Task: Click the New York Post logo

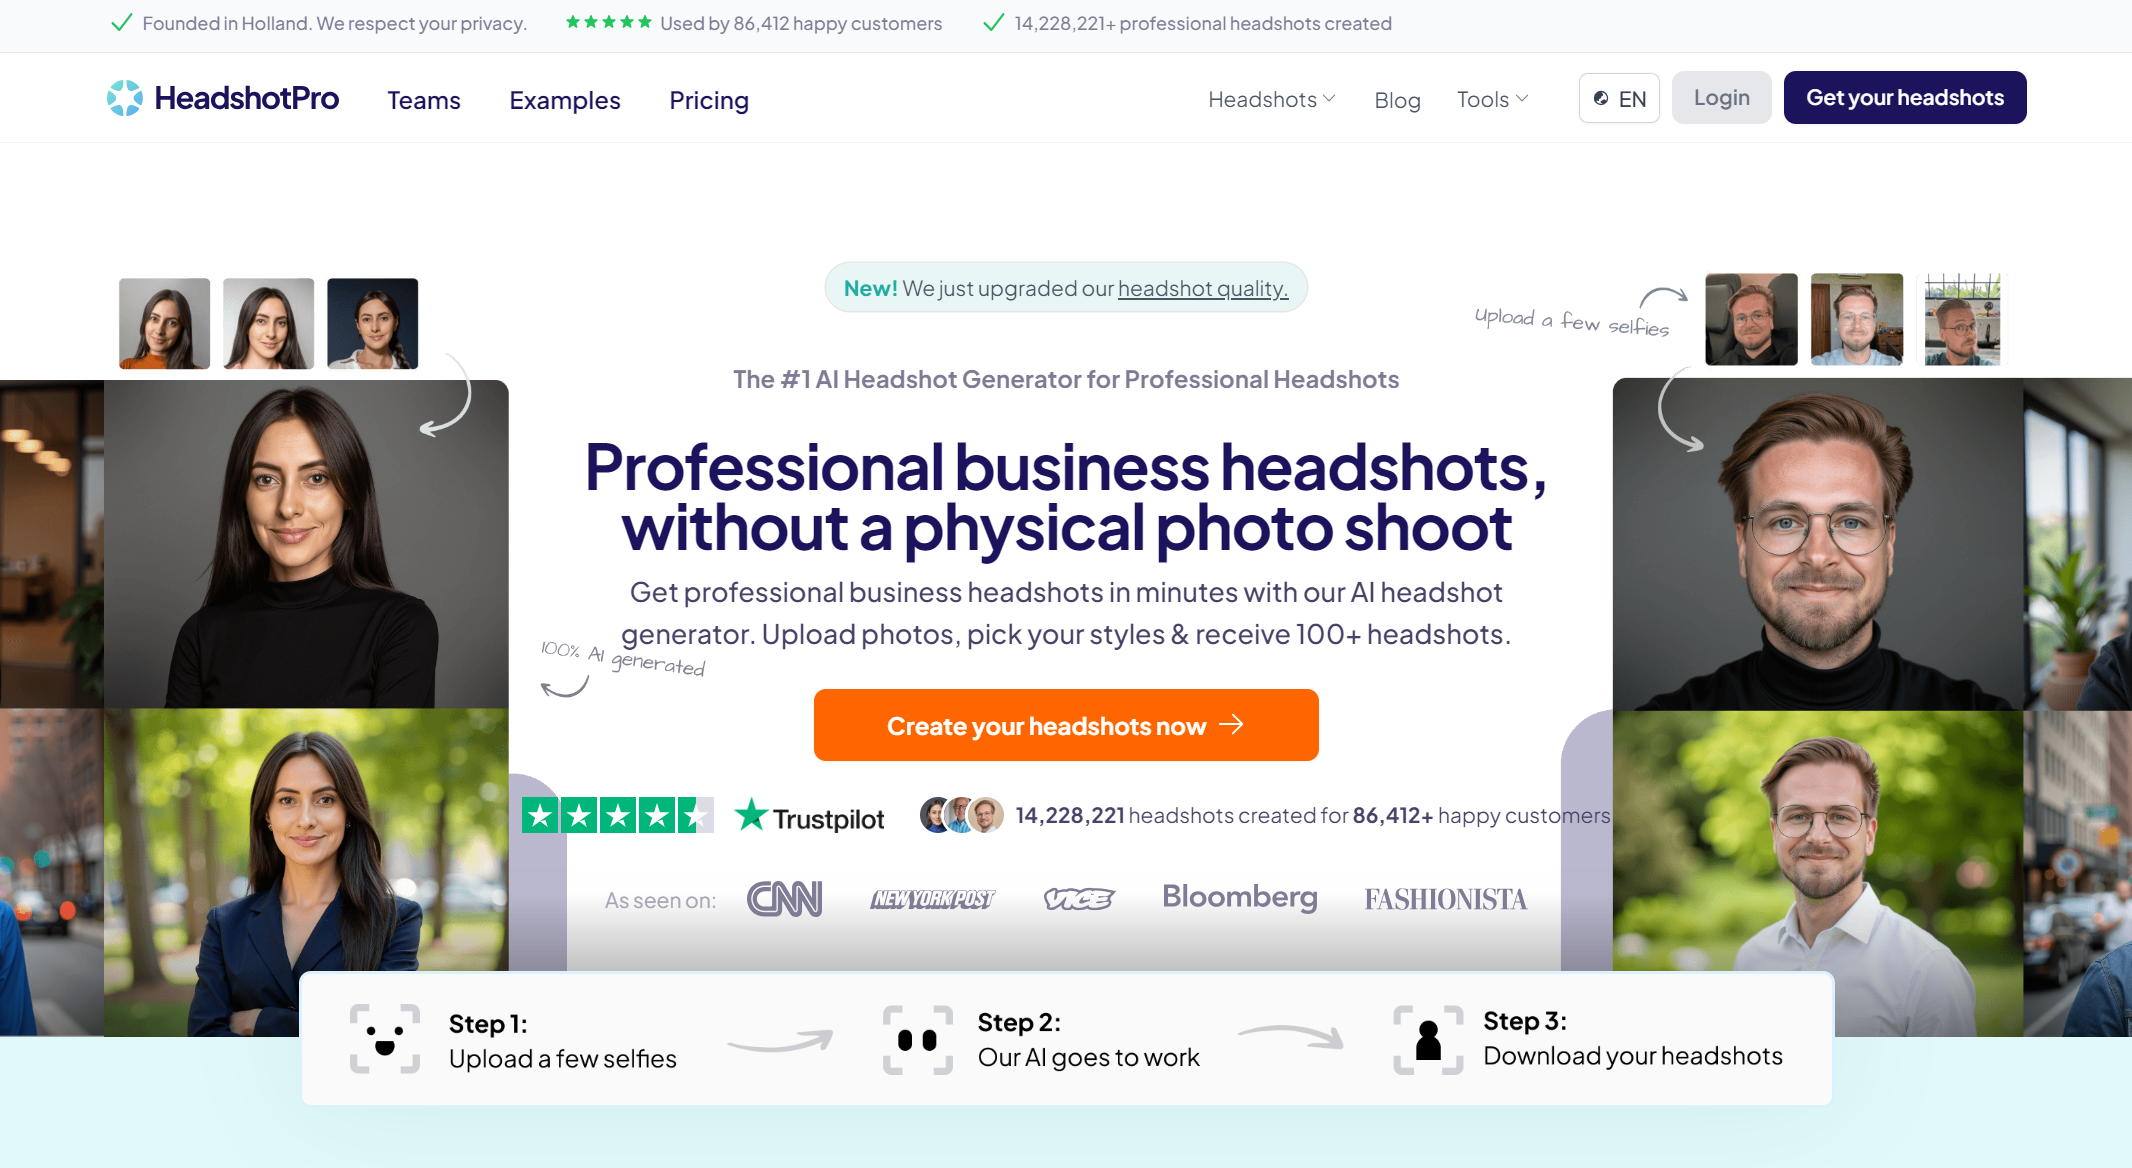Action: coord(932,899)
